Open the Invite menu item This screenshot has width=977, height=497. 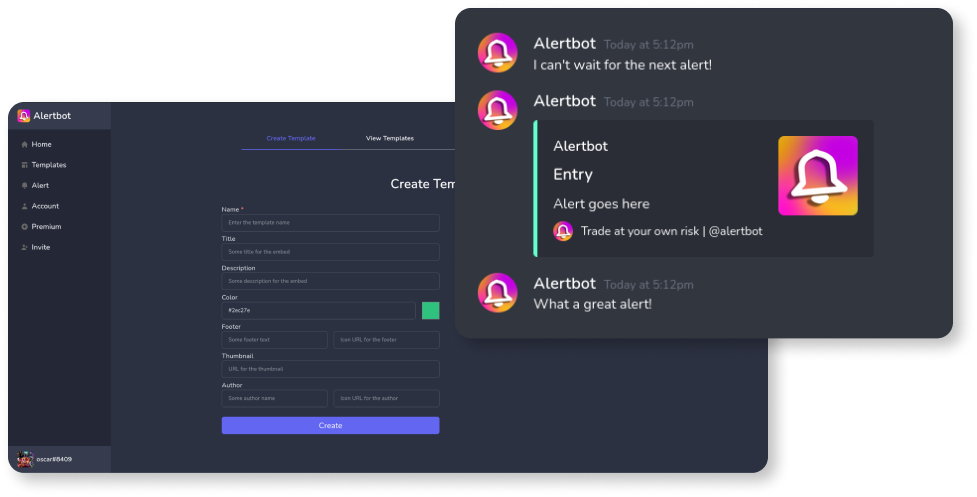(x=41, y=247)
